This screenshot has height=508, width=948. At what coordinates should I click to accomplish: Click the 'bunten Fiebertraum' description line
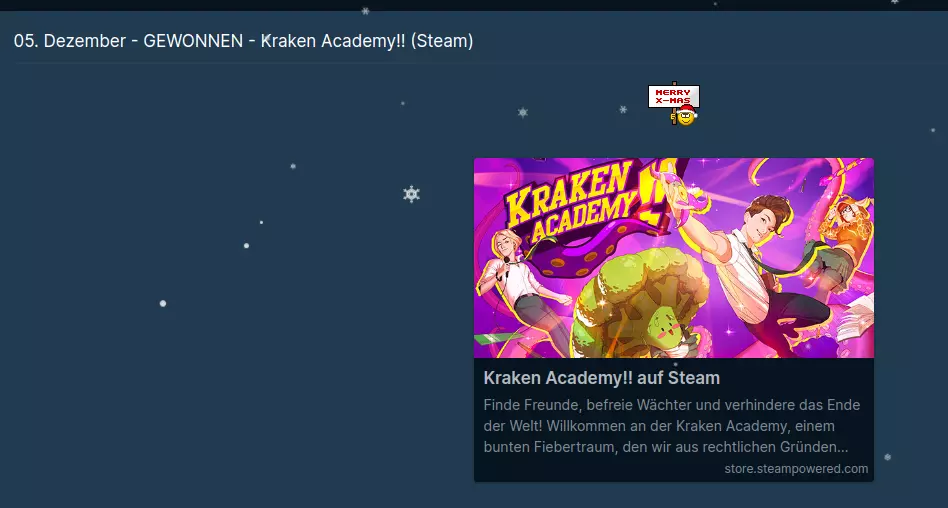[666, 448]
